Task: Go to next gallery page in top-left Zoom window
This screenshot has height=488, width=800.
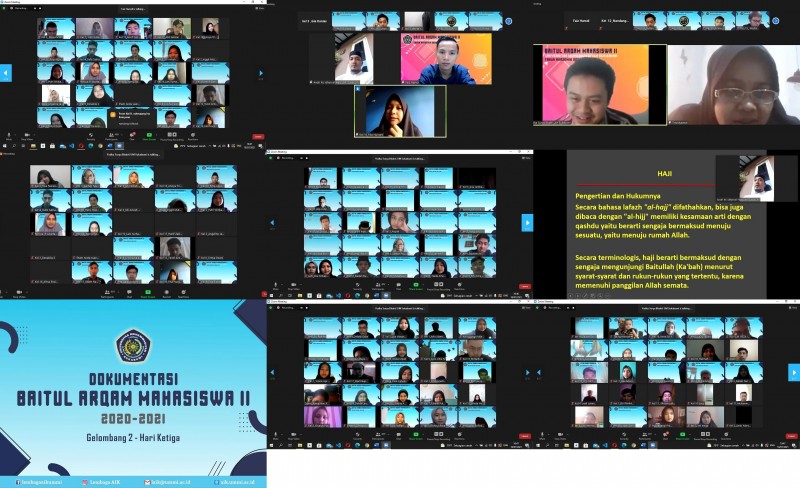Action: click(262, 73)
